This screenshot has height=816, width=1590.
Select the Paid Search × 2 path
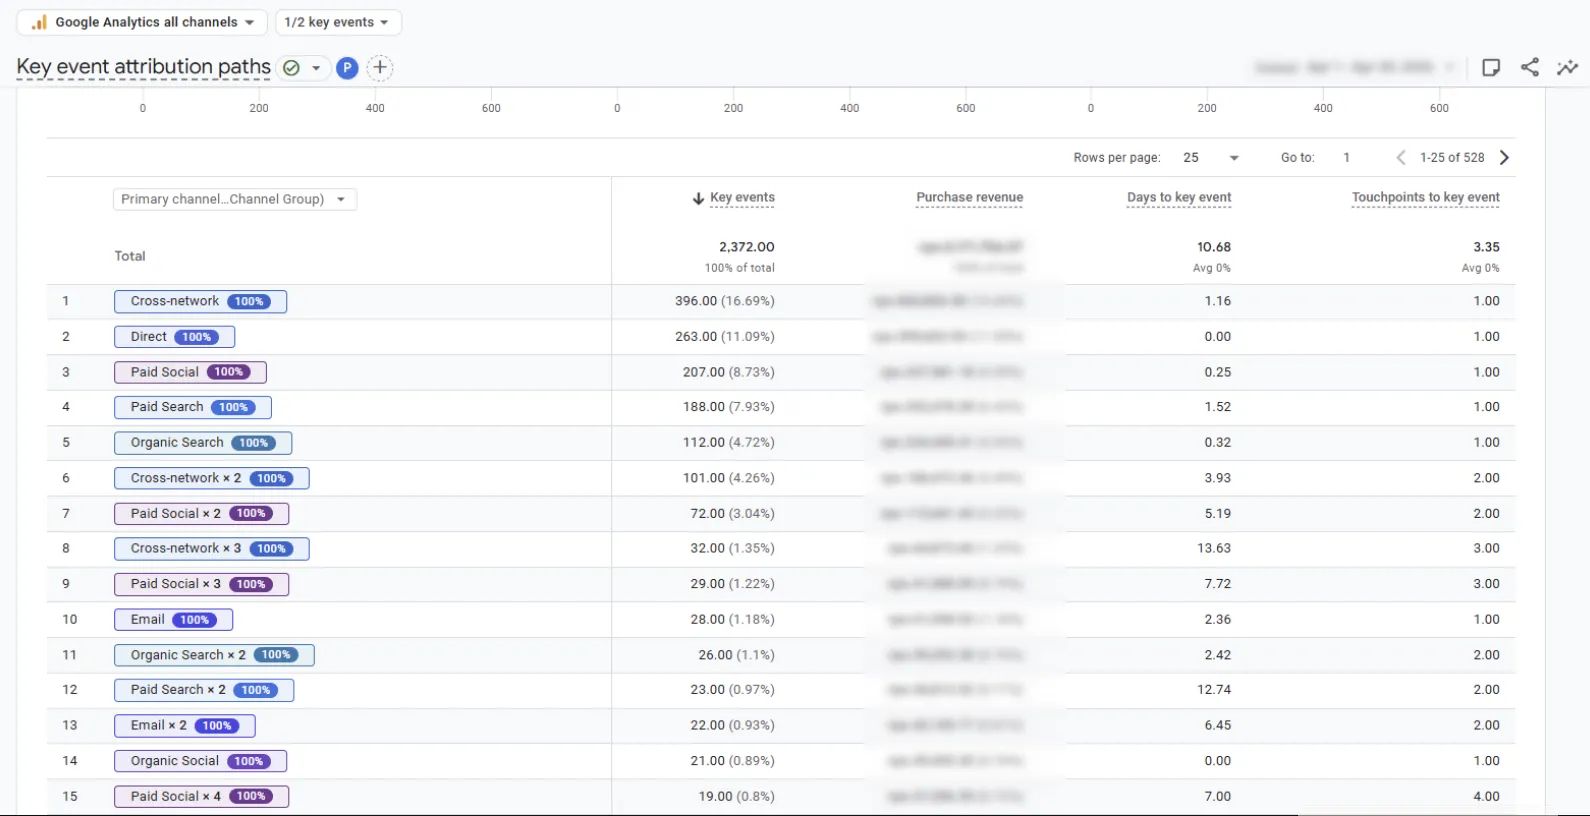pyautogui.click(x=204, y=690)
